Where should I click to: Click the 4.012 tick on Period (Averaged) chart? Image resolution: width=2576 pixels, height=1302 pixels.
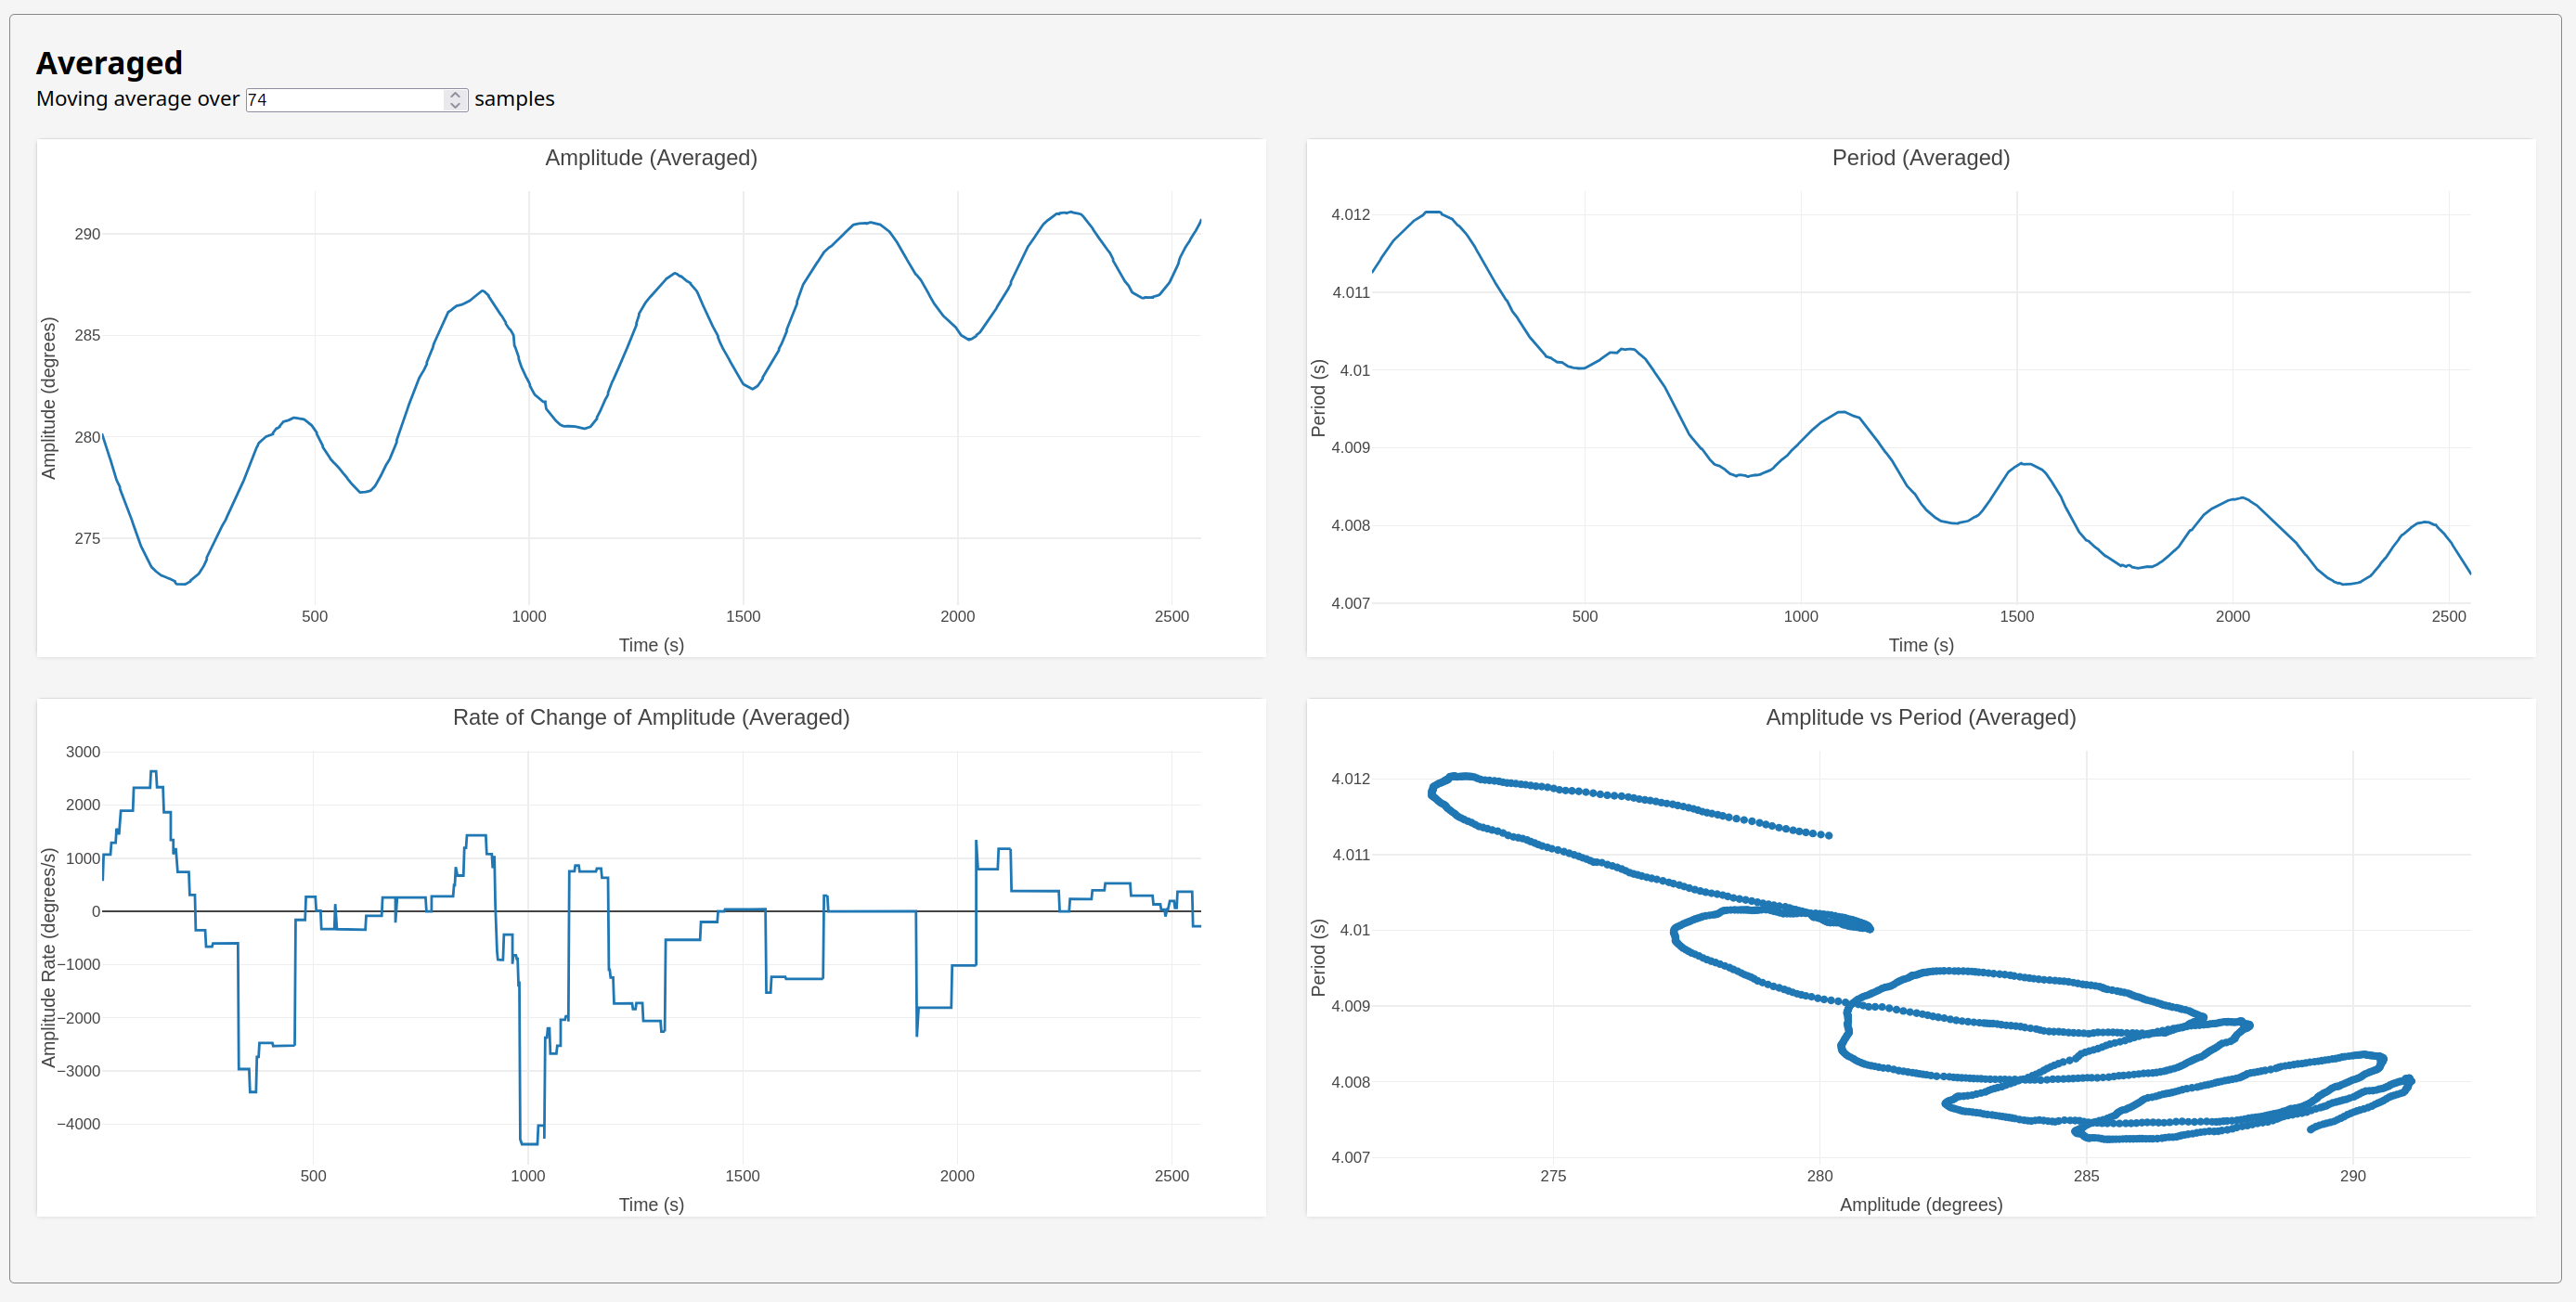click(1350, 215)
